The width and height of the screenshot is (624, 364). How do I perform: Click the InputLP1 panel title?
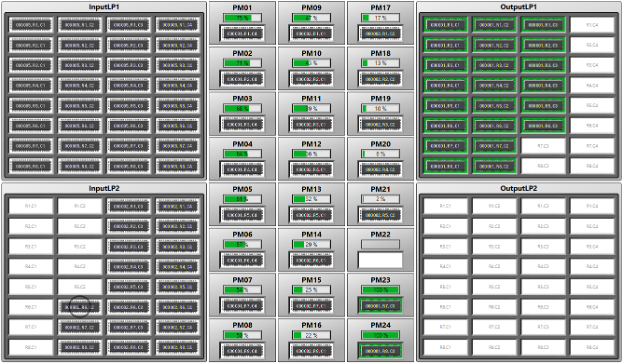click(104, 7)
